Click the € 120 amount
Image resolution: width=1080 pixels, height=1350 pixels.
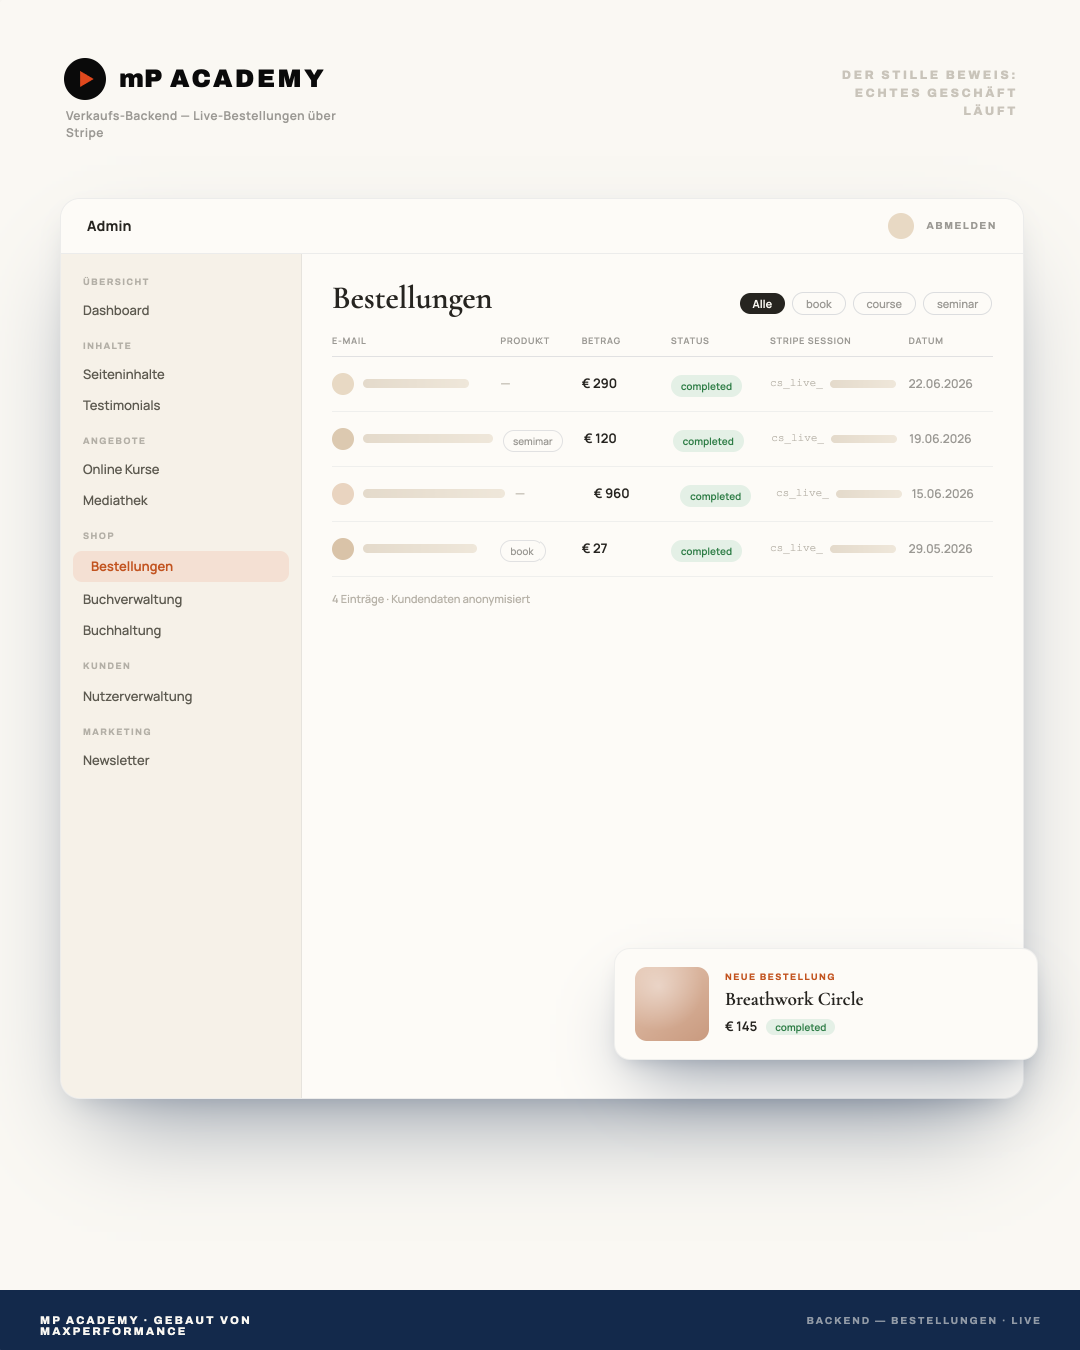tap(600, 439)
